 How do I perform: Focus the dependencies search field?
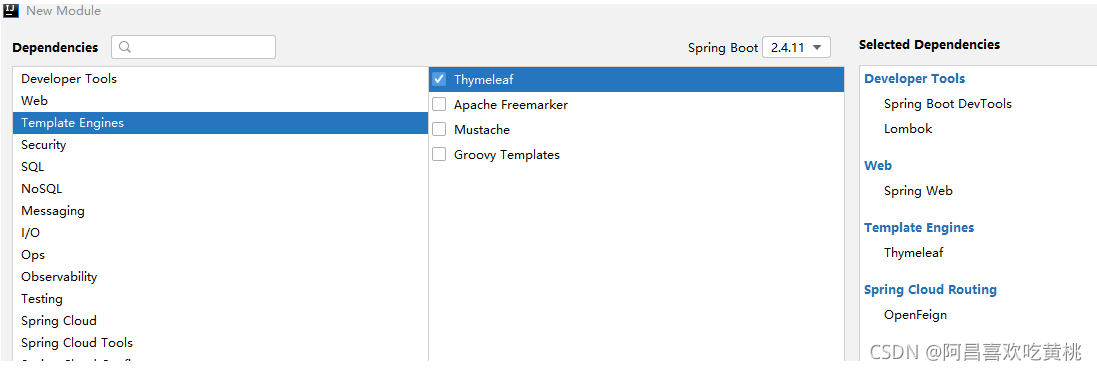pyautogui.click(x=193, y=48)
